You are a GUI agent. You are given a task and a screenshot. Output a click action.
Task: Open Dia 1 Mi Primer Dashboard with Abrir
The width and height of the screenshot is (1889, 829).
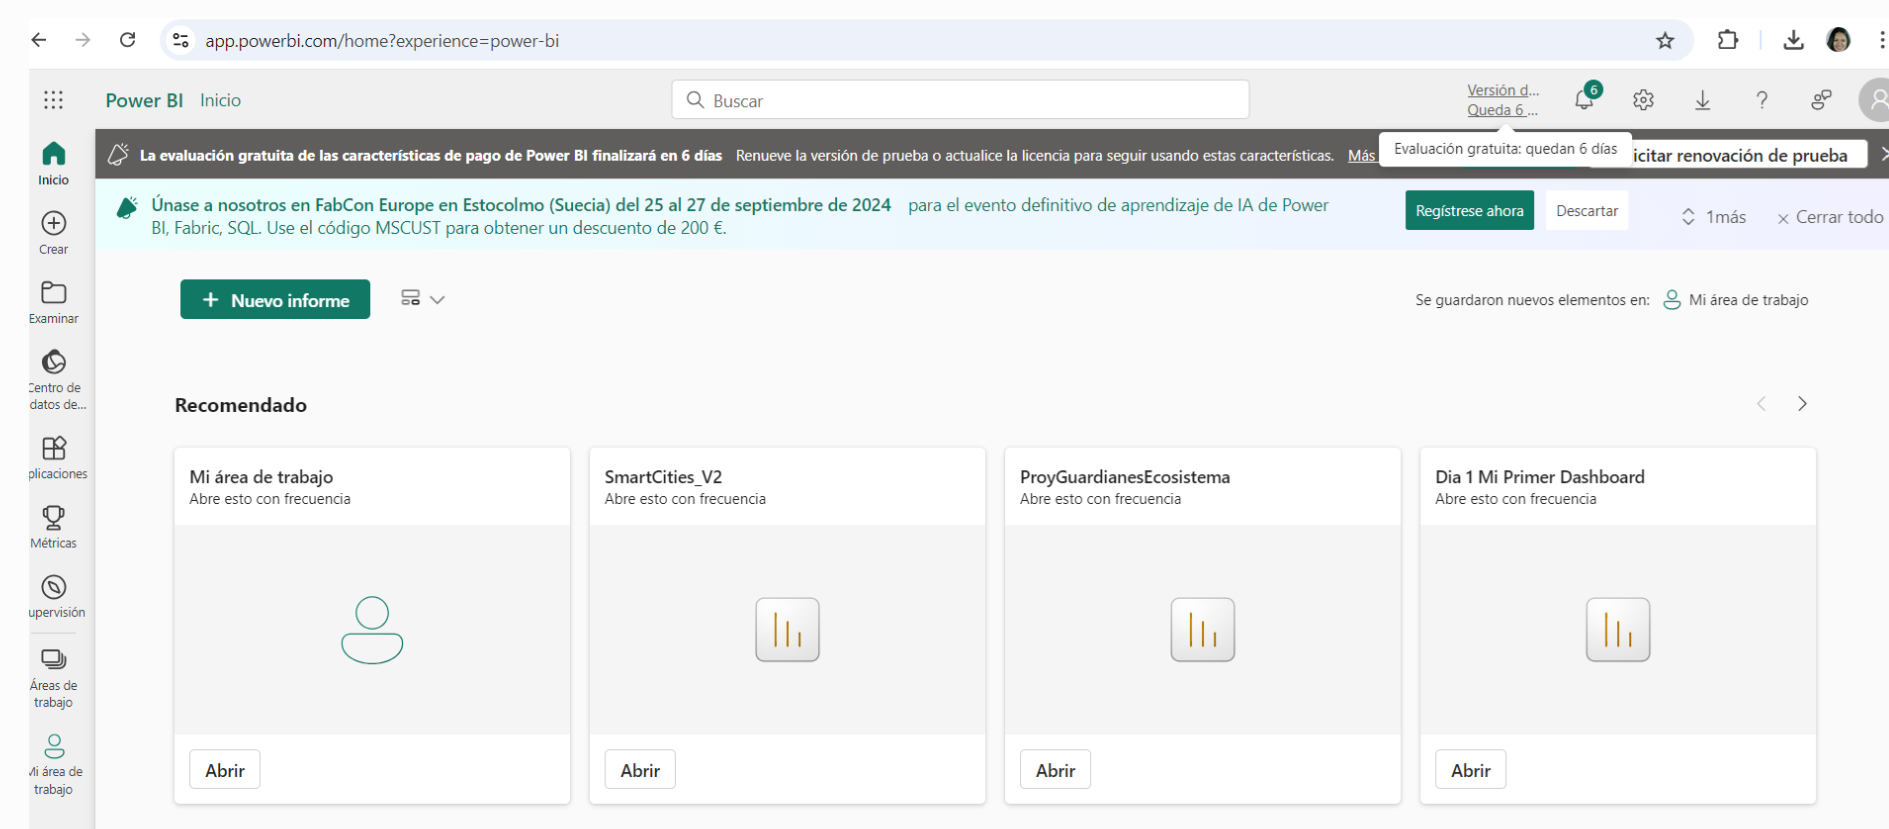(x=1471, y=770)
